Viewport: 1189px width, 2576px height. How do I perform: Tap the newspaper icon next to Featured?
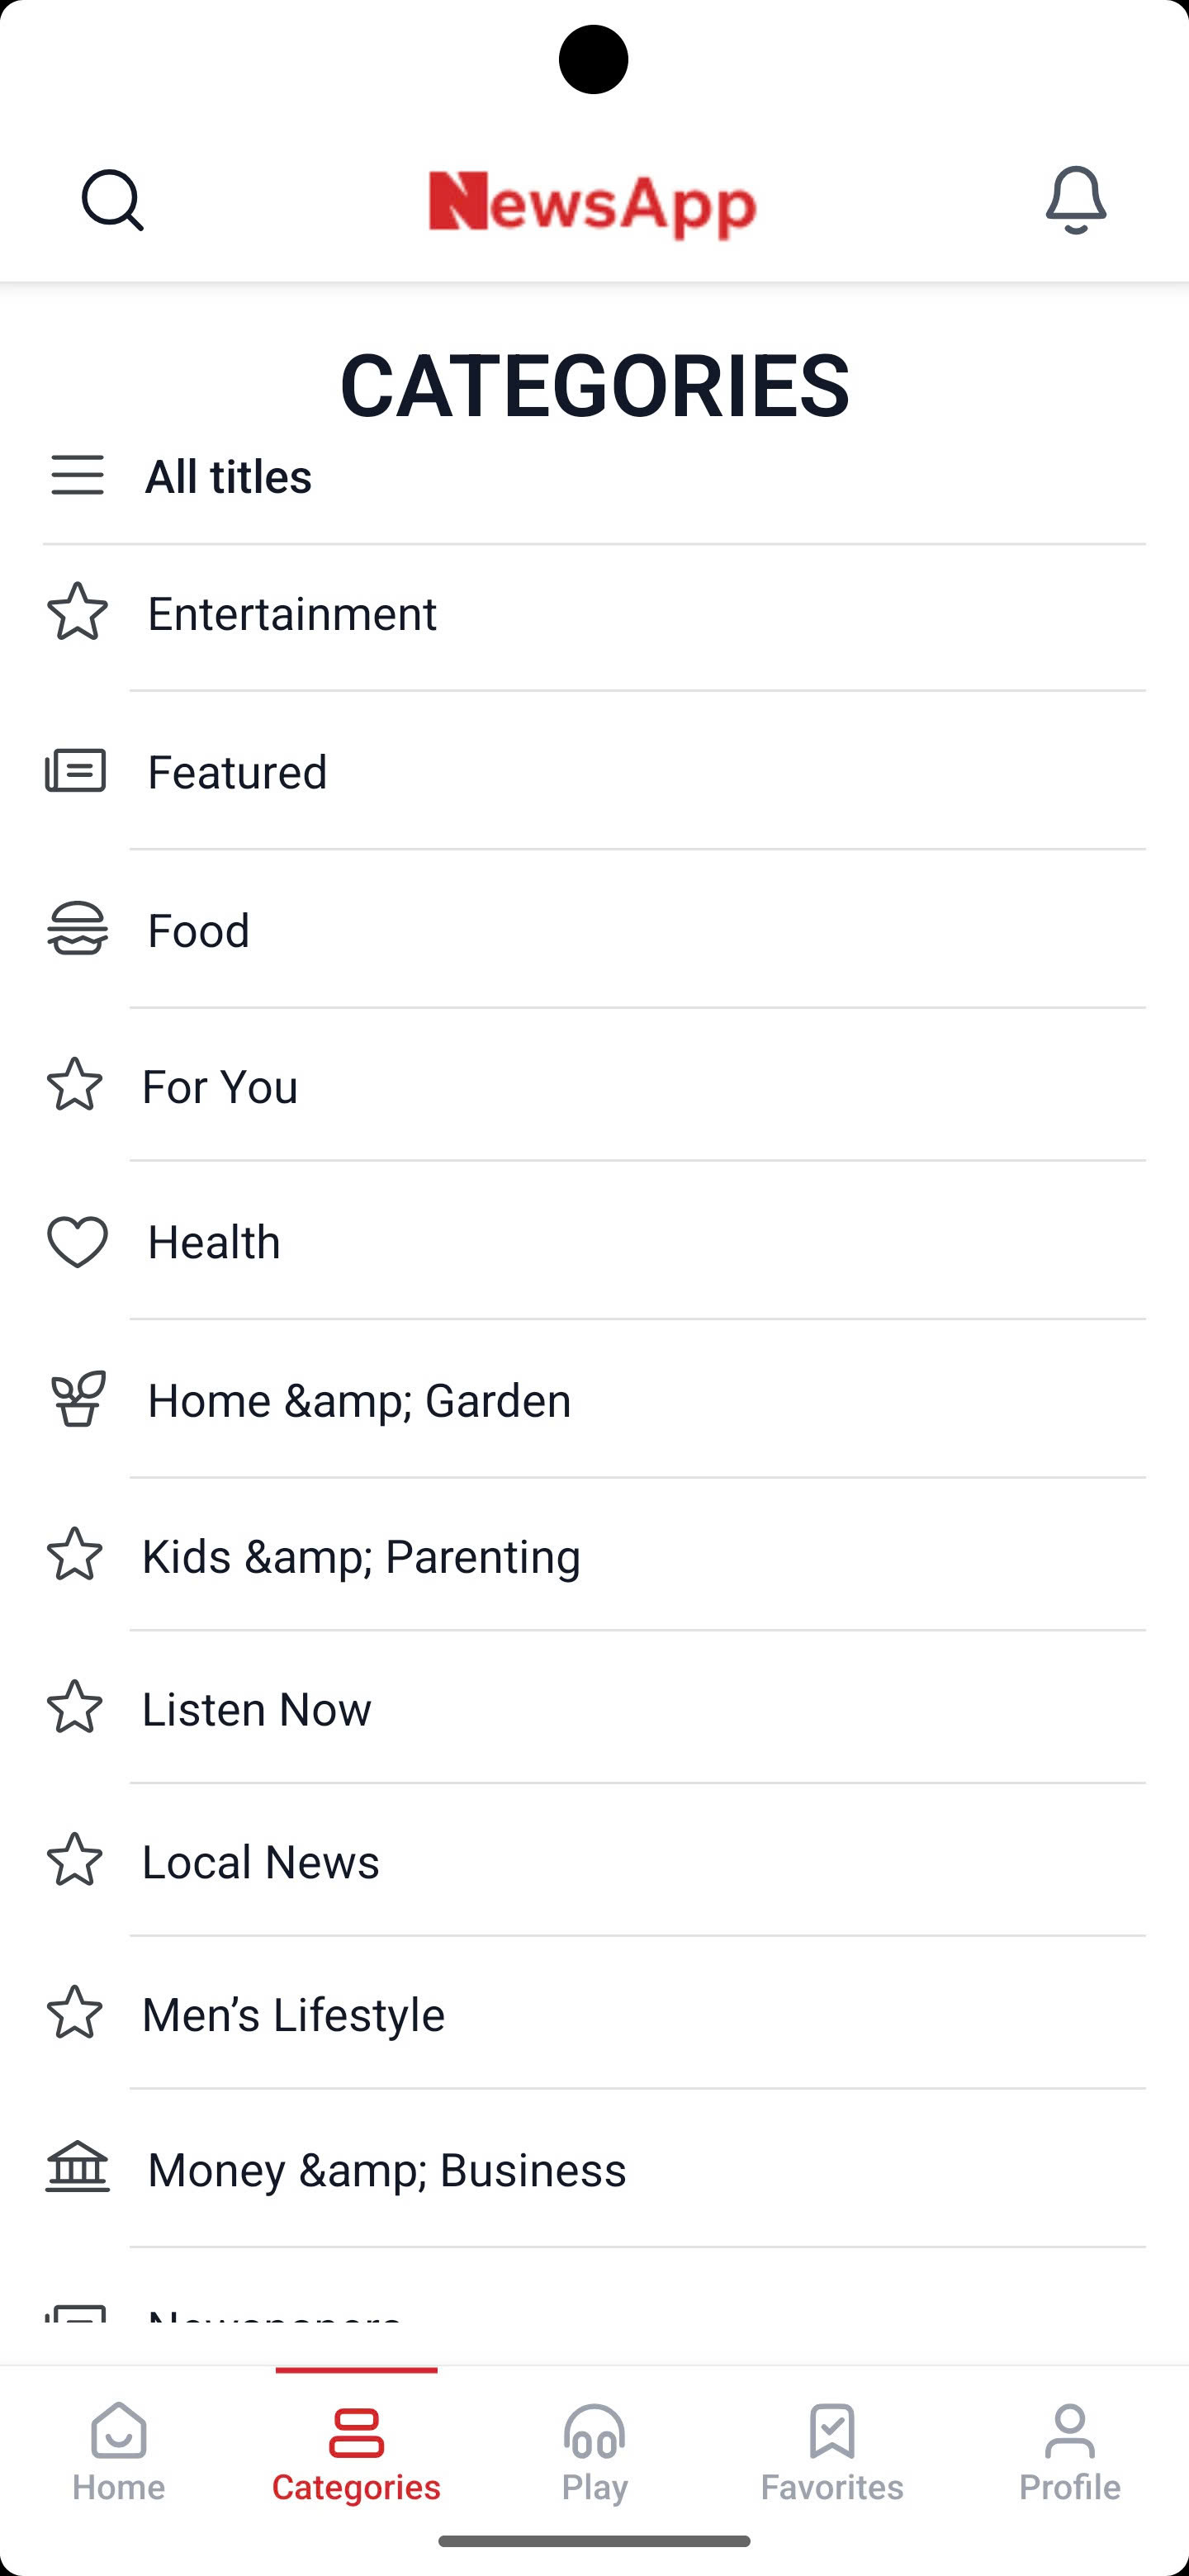(x=76, y=771)
